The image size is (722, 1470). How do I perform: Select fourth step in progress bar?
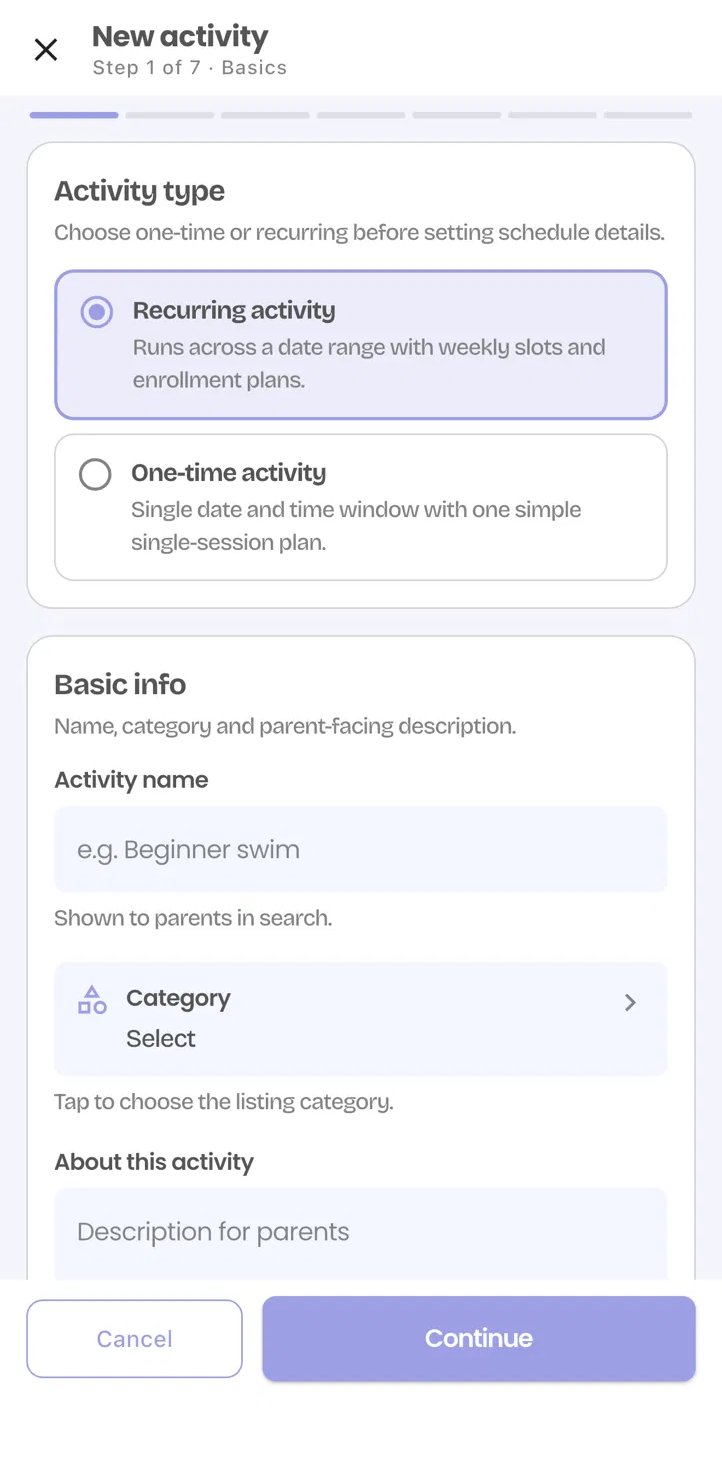tap(361, 115)
